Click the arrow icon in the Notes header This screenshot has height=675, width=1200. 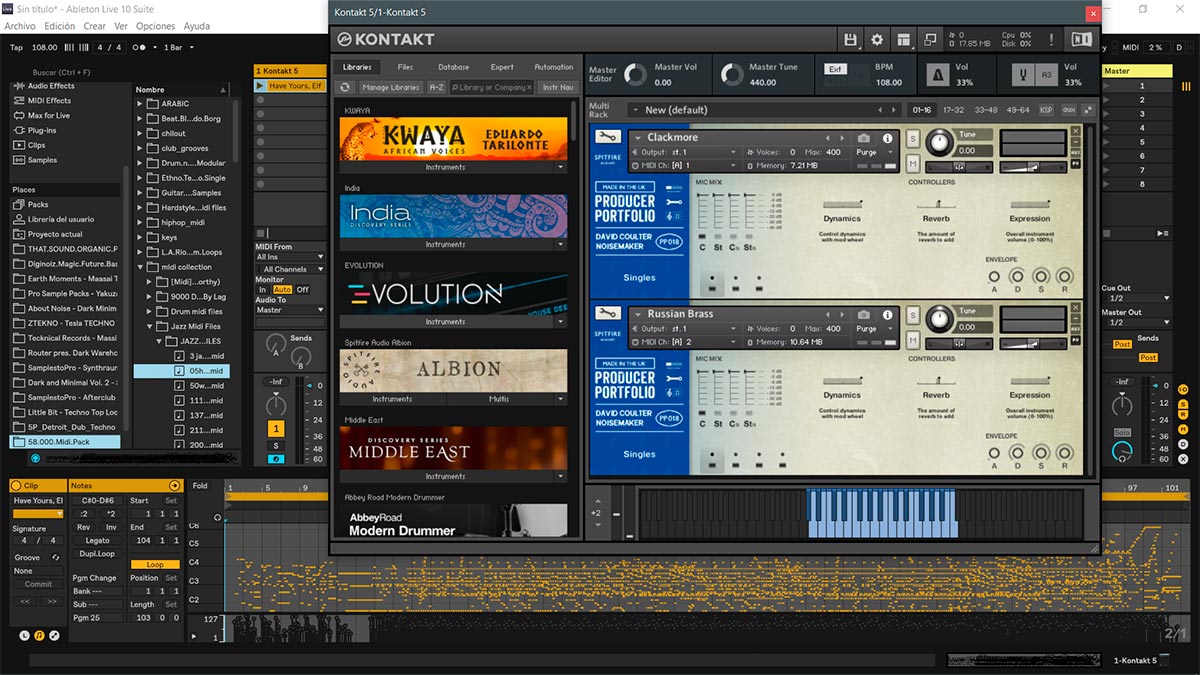click(x=175, y=485)
